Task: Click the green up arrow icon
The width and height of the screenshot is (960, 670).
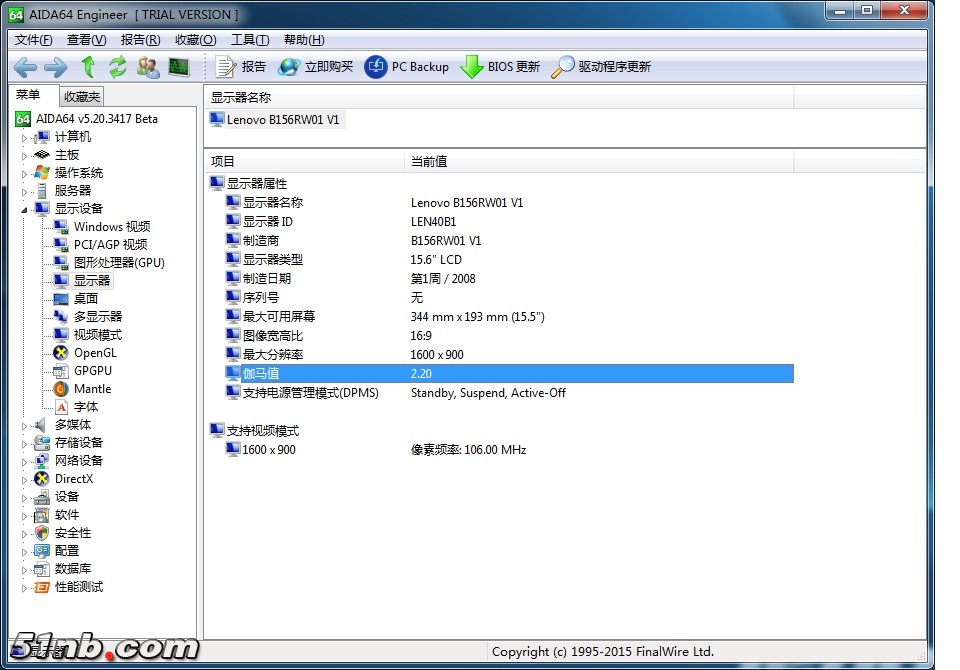Action: click(88, 67)
